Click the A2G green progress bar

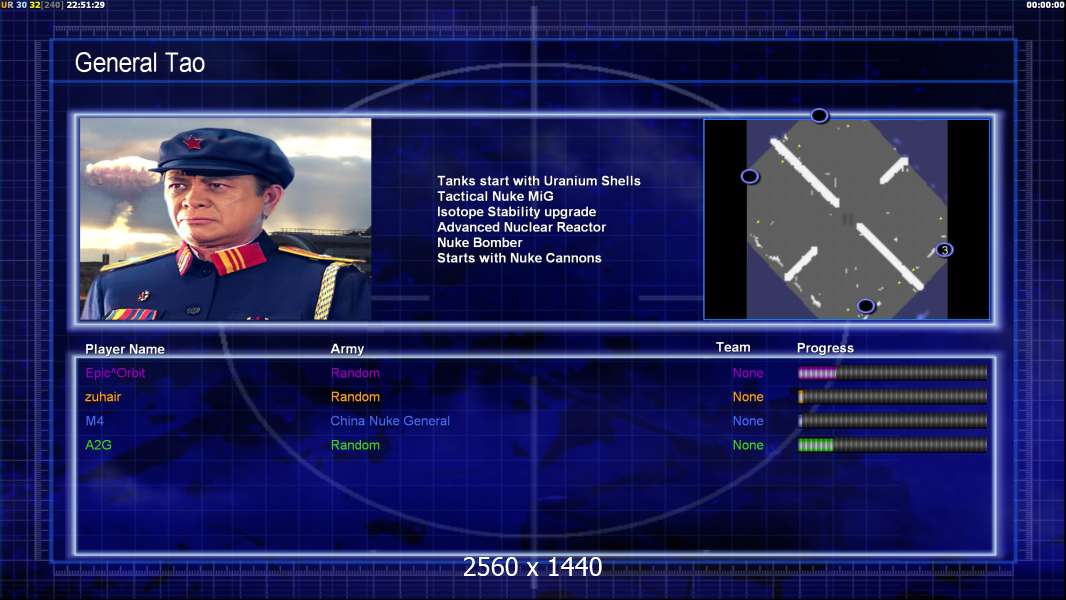(892, 445)
